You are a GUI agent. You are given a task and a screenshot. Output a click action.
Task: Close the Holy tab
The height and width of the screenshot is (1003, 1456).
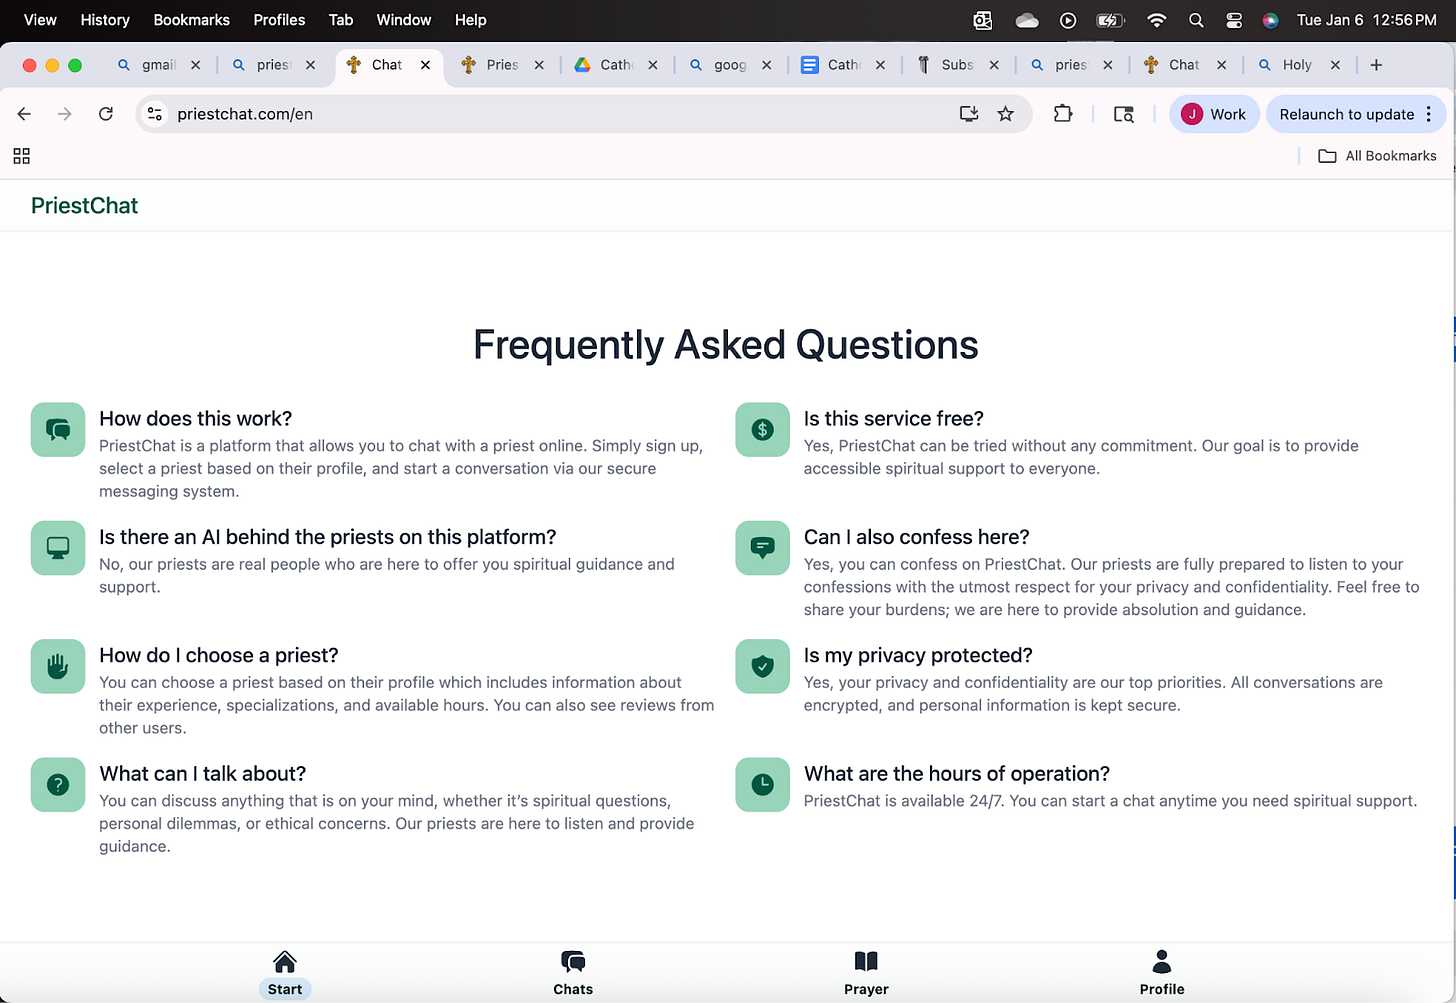pyautogui.click(x=1335, y=65)
